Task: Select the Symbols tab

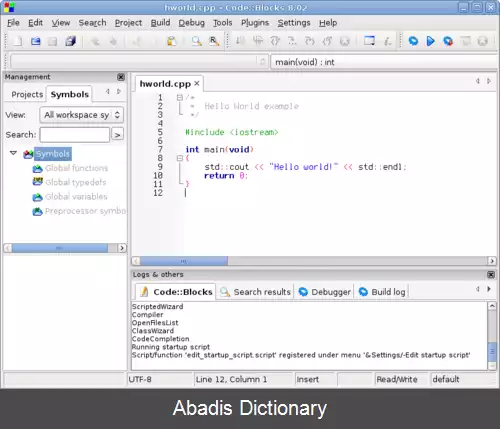Action: [x=70, y=94]
